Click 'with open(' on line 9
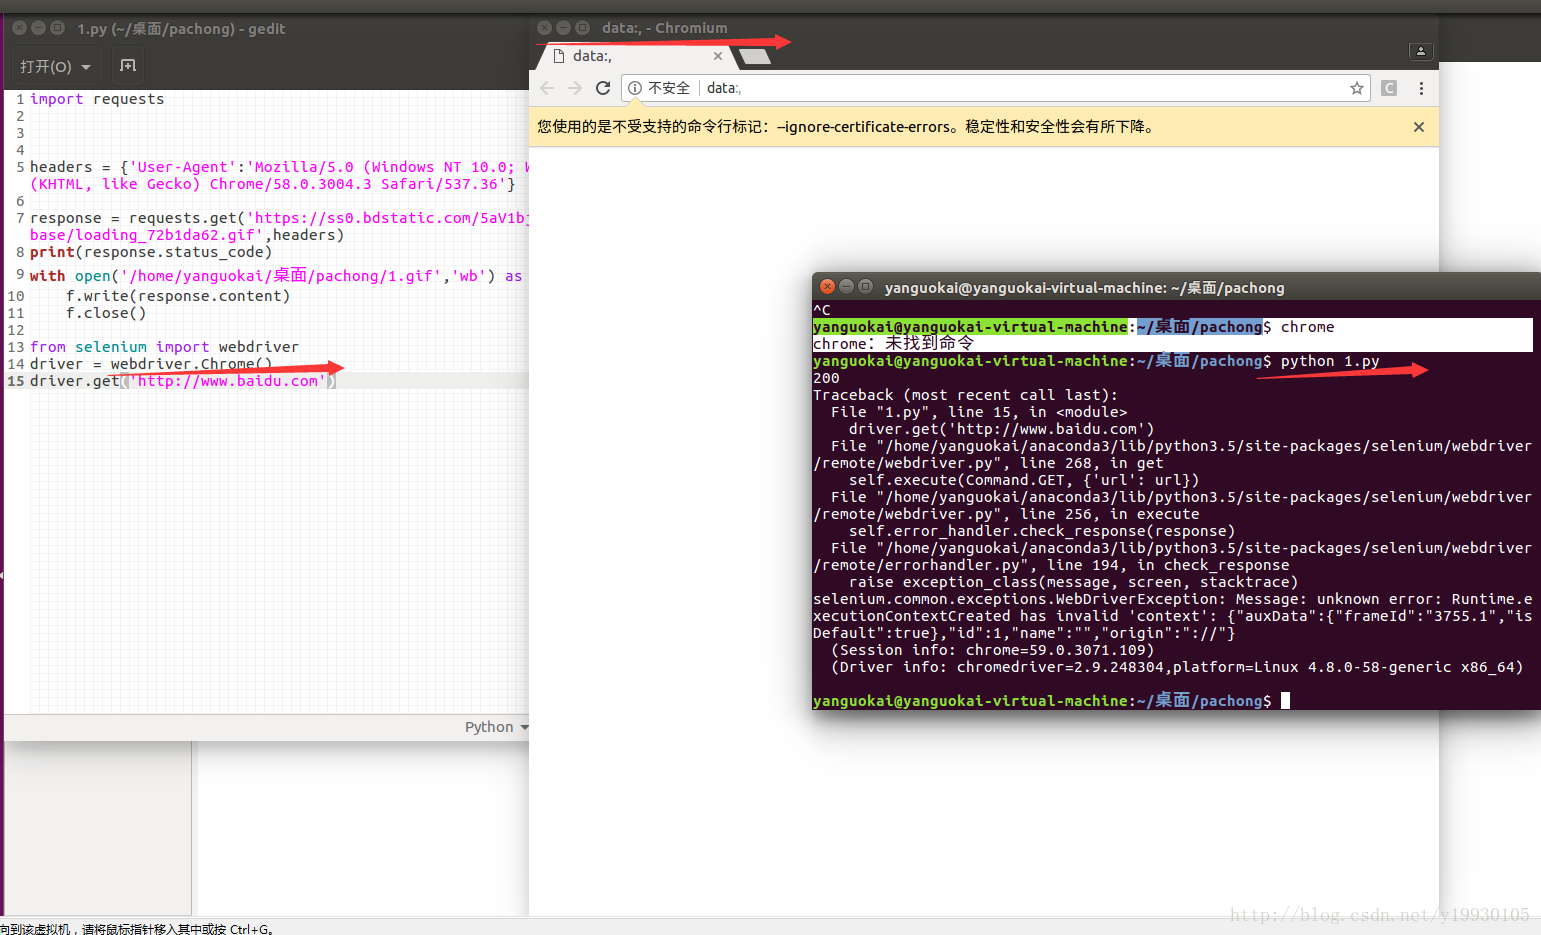 click(74, 276)
